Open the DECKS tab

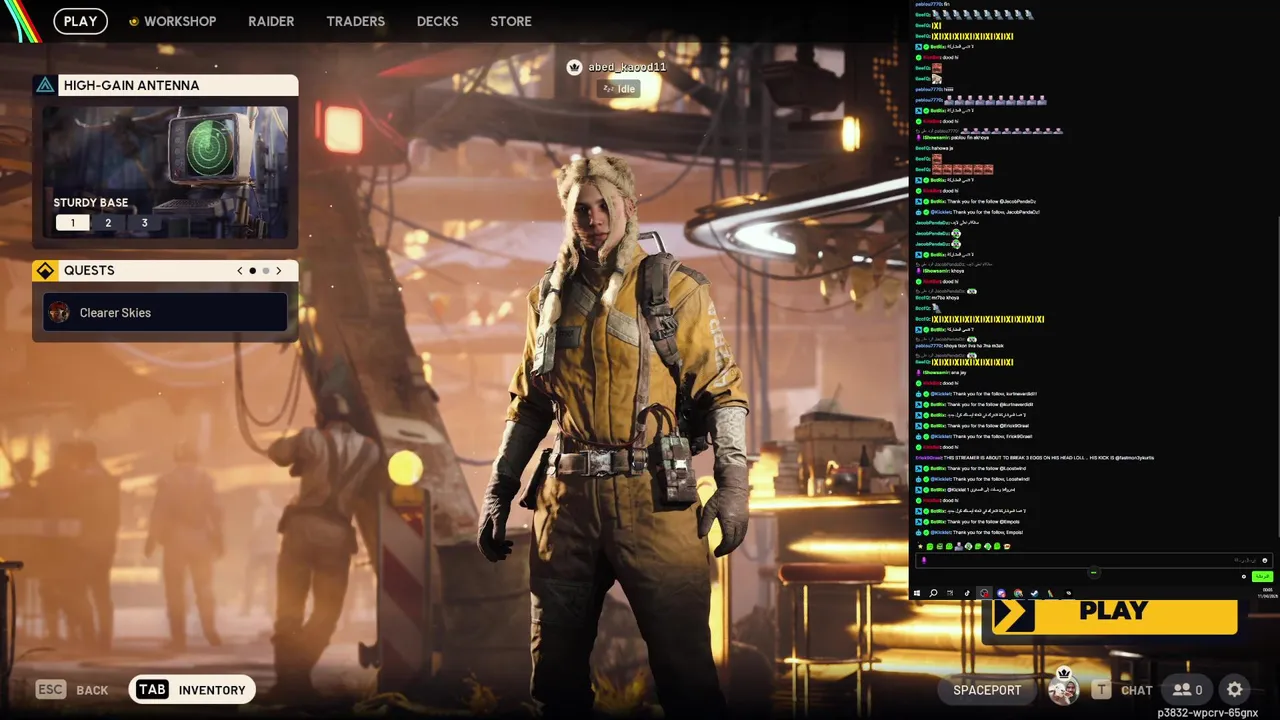click(x=437, y=21)
